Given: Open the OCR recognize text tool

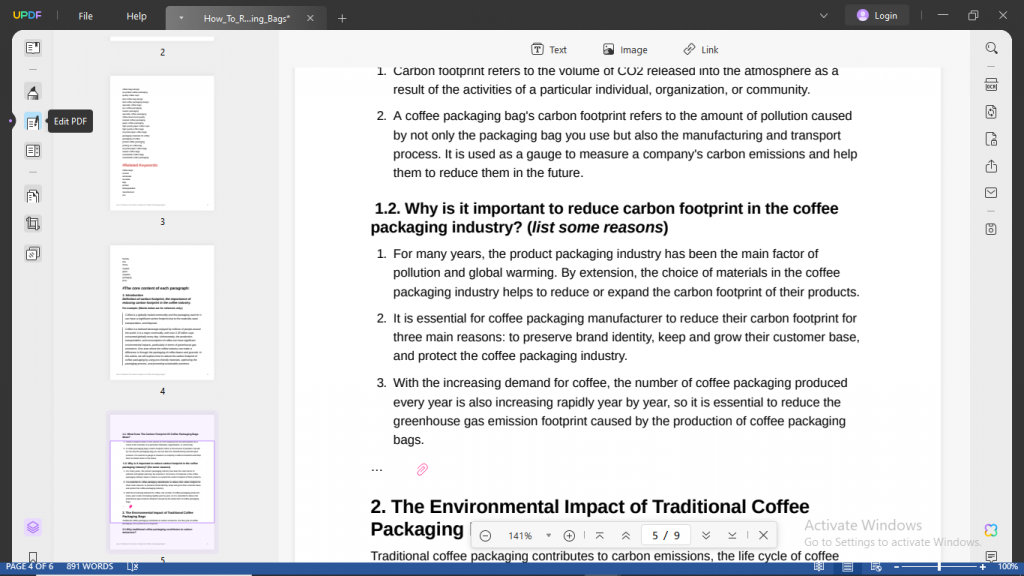Looking at the screenshot, I should click(x=991, y=84).
